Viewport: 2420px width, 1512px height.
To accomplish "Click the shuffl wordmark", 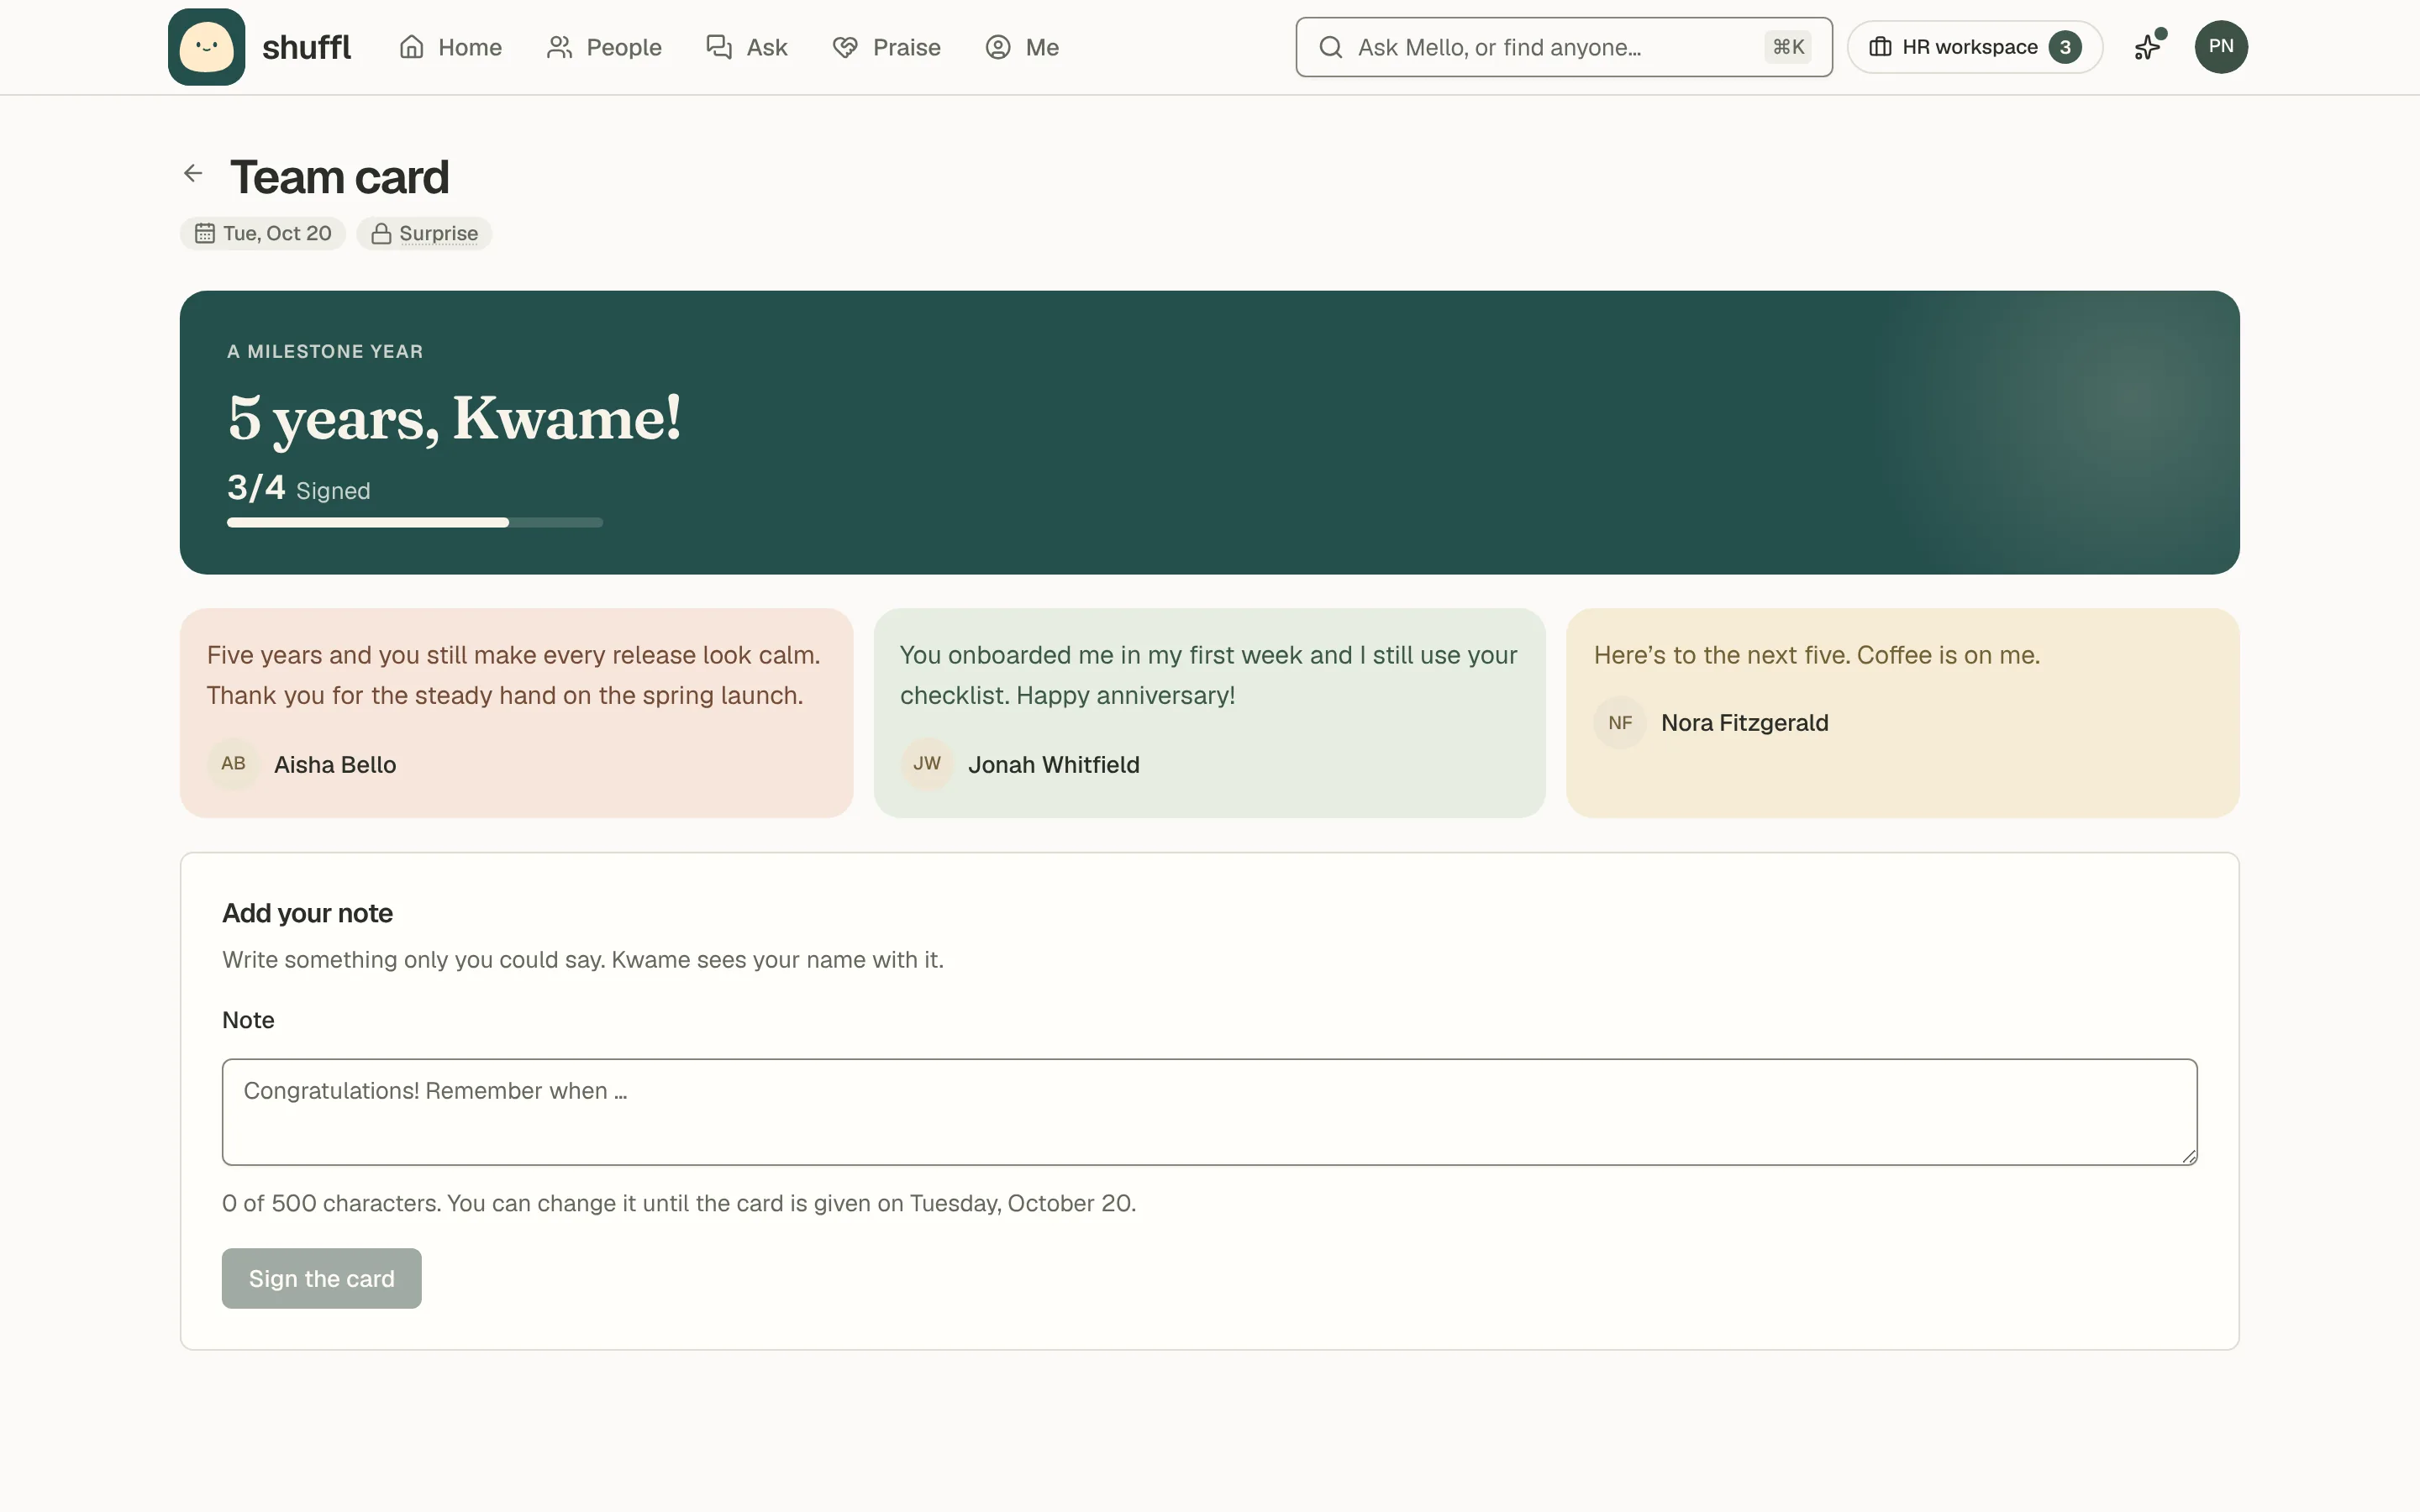I will pyautogui.click(x=306, y=47).
